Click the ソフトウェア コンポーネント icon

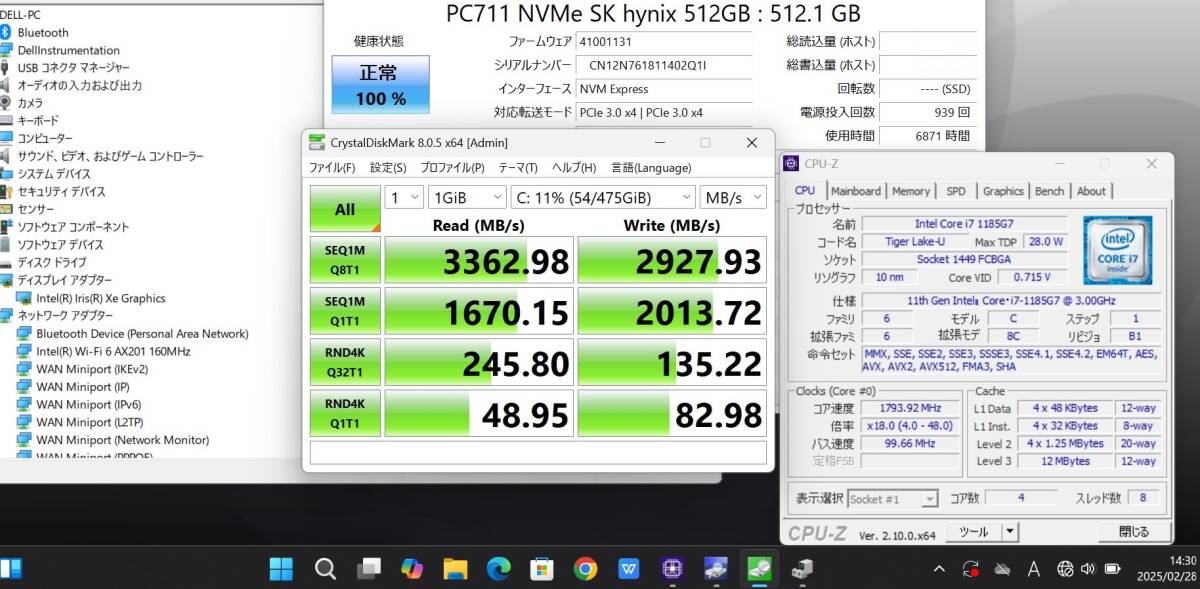tap(6, 227)
